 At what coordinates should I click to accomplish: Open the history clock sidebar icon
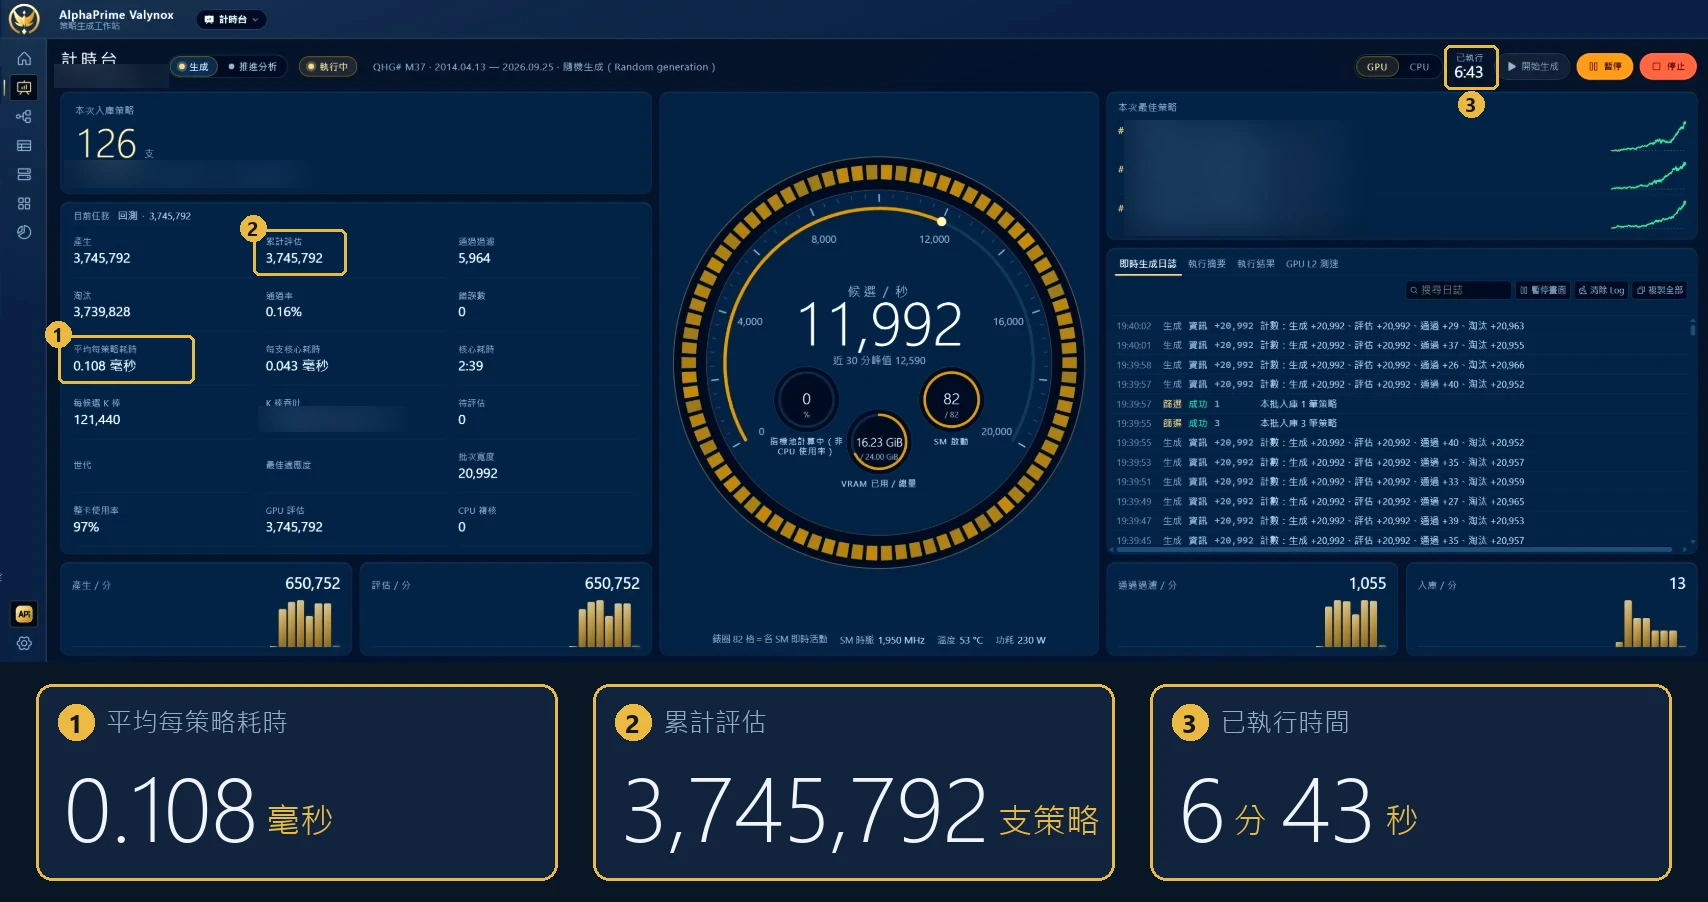(24, 232)
